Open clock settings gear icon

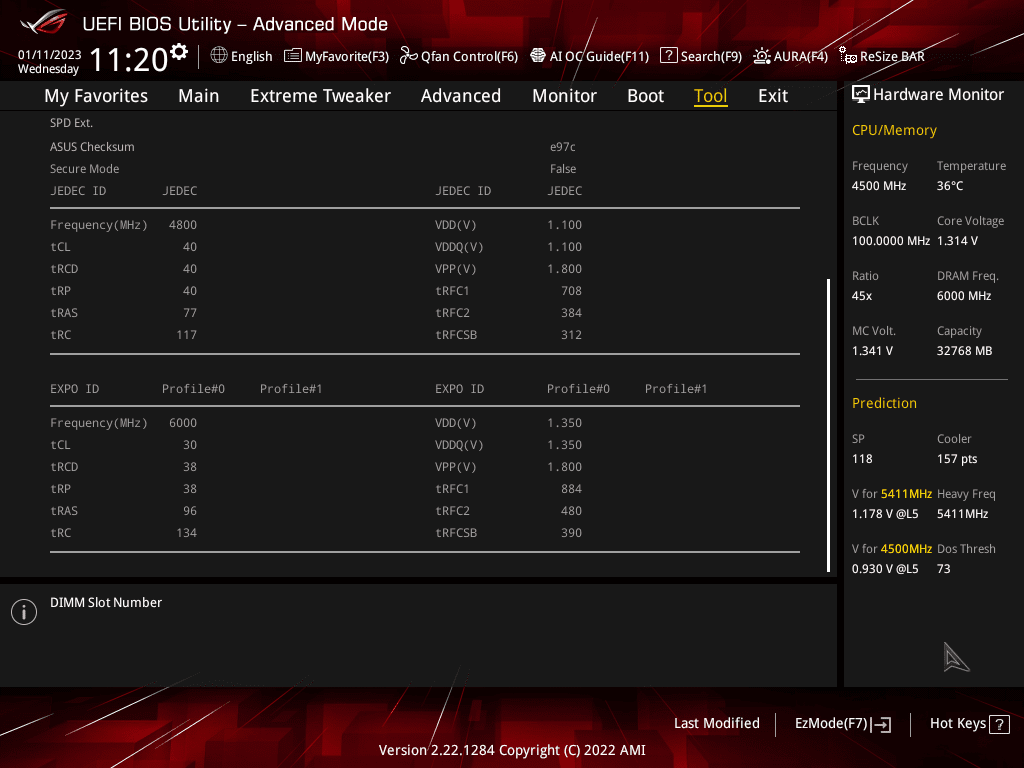click(x=179, y=52)
